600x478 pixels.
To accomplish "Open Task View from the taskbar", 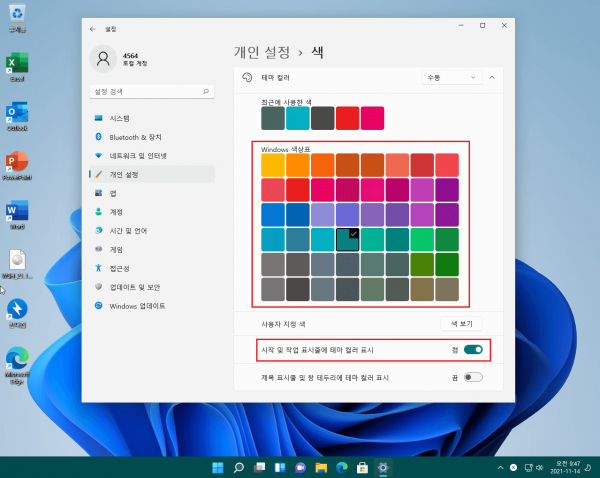I will pyautogui.click(x=259, y=467).
